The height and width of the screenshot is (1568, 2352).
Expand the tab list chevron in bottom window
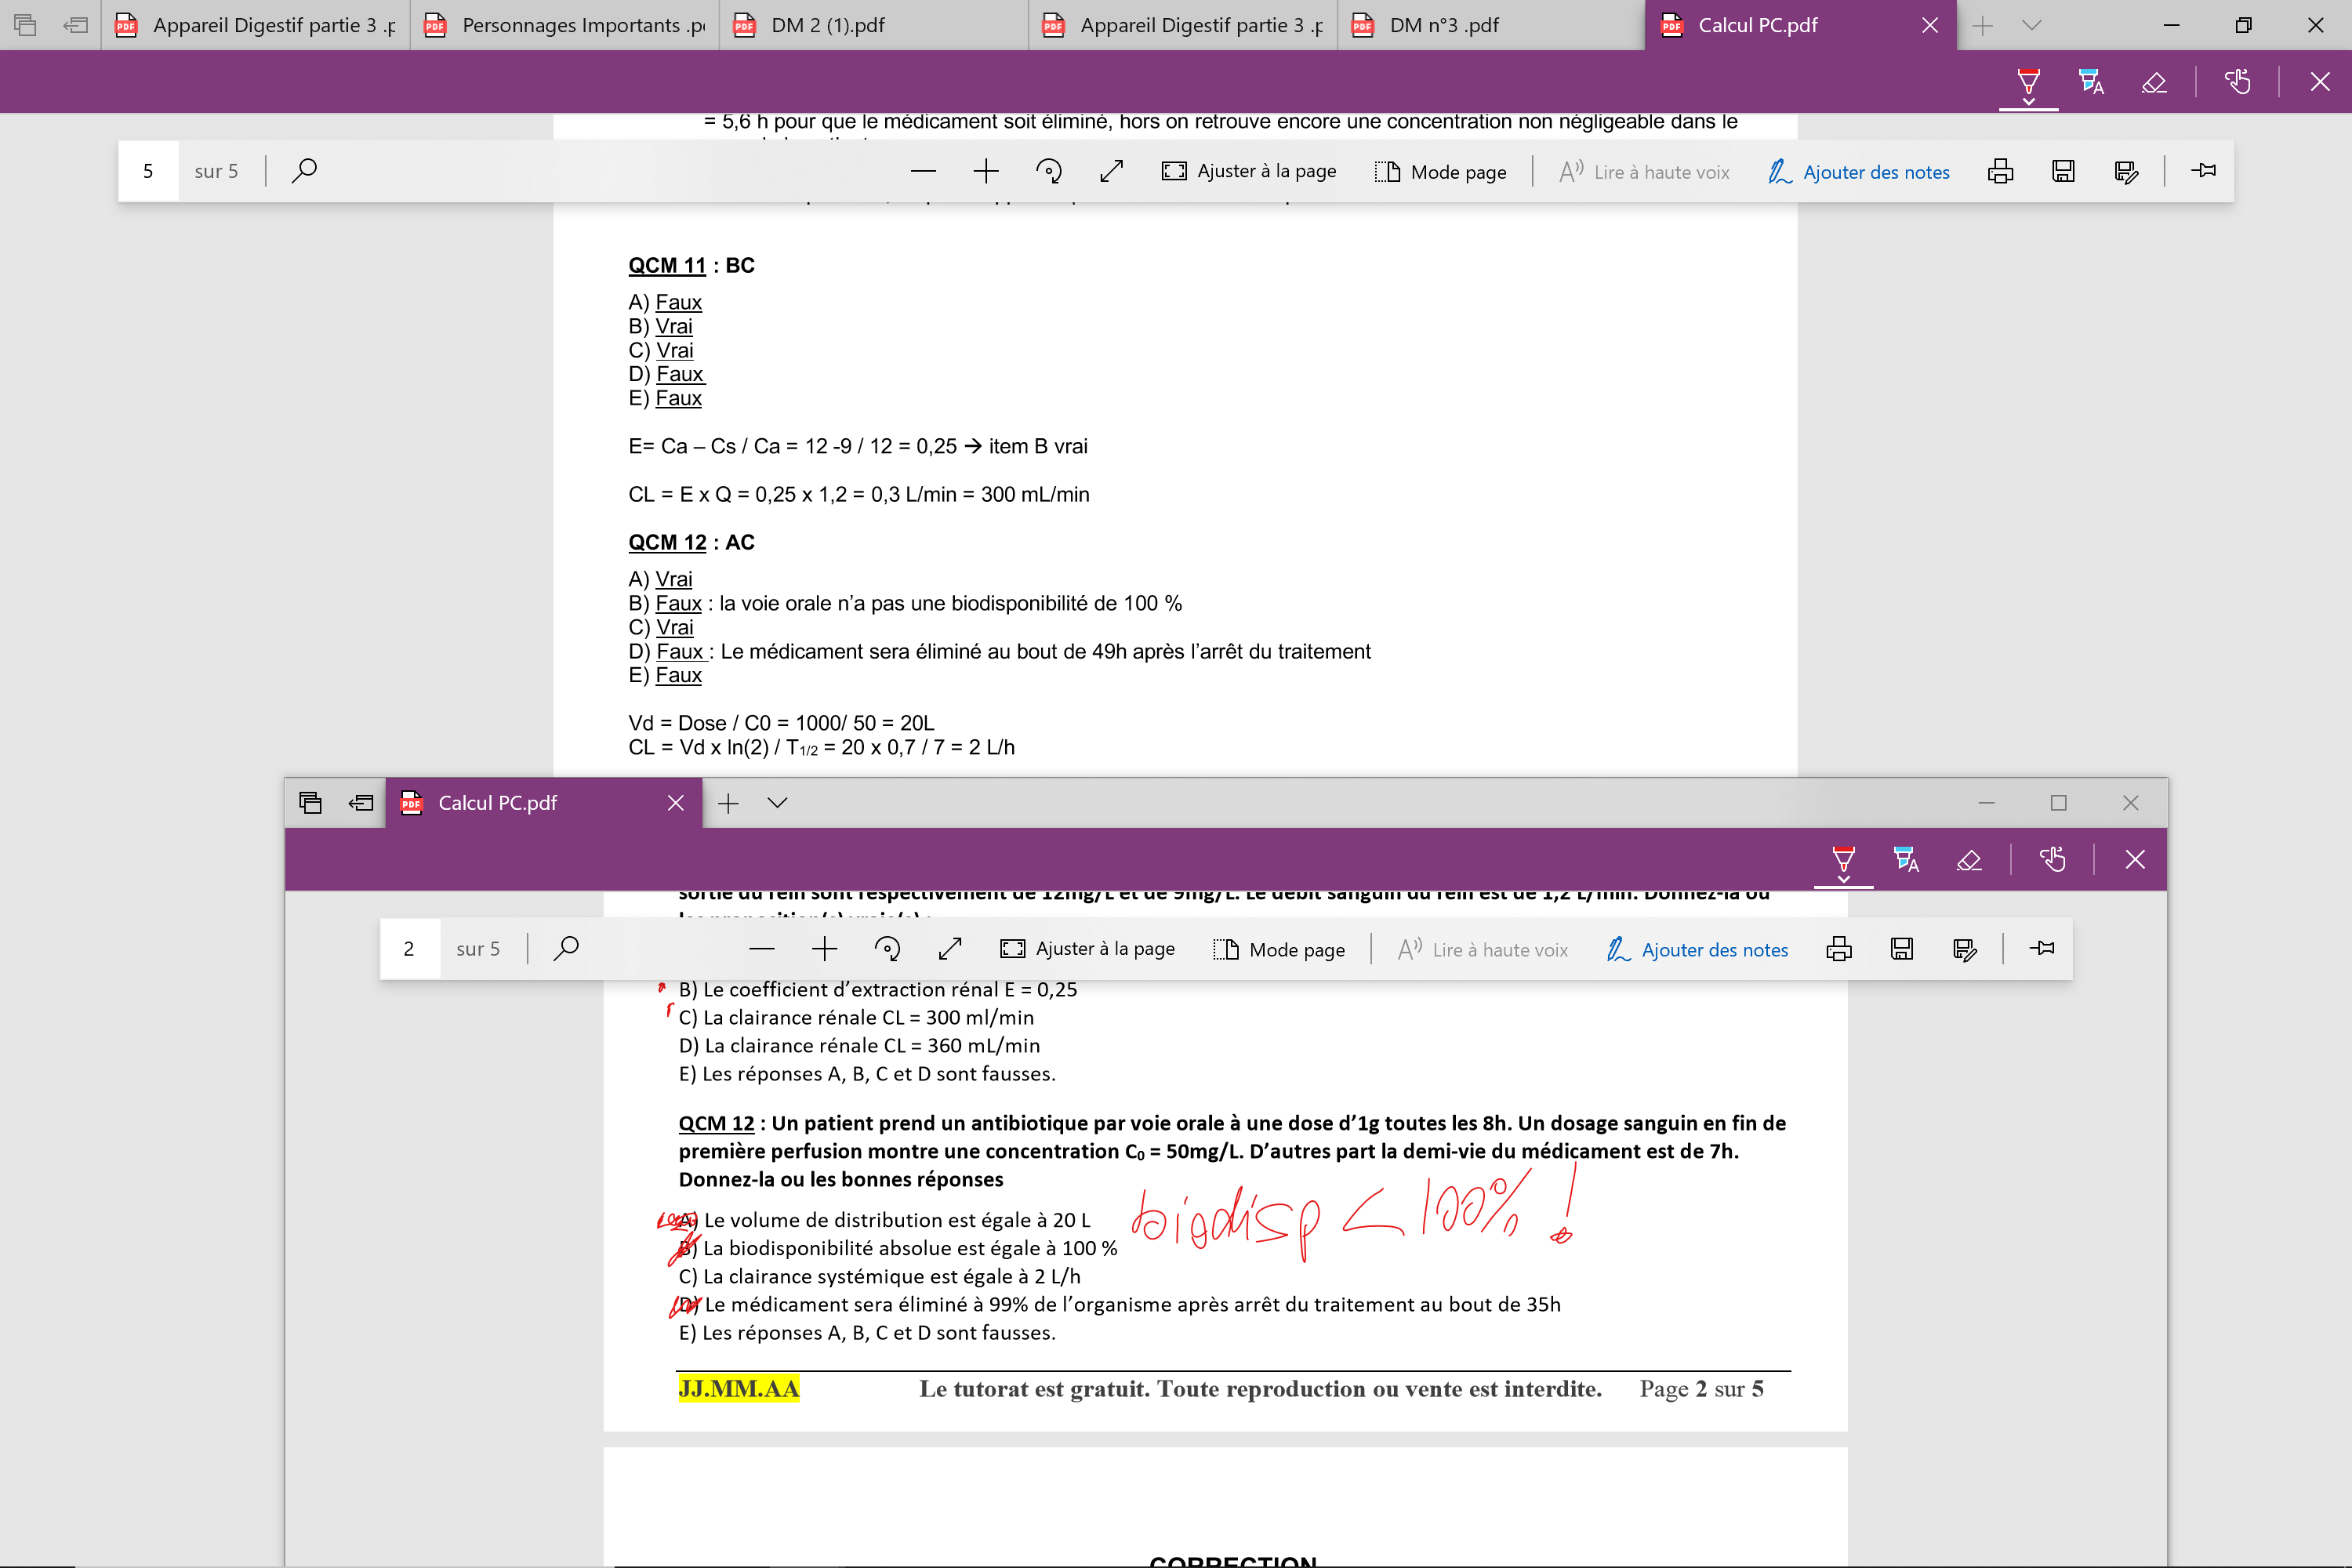[777, 803]
